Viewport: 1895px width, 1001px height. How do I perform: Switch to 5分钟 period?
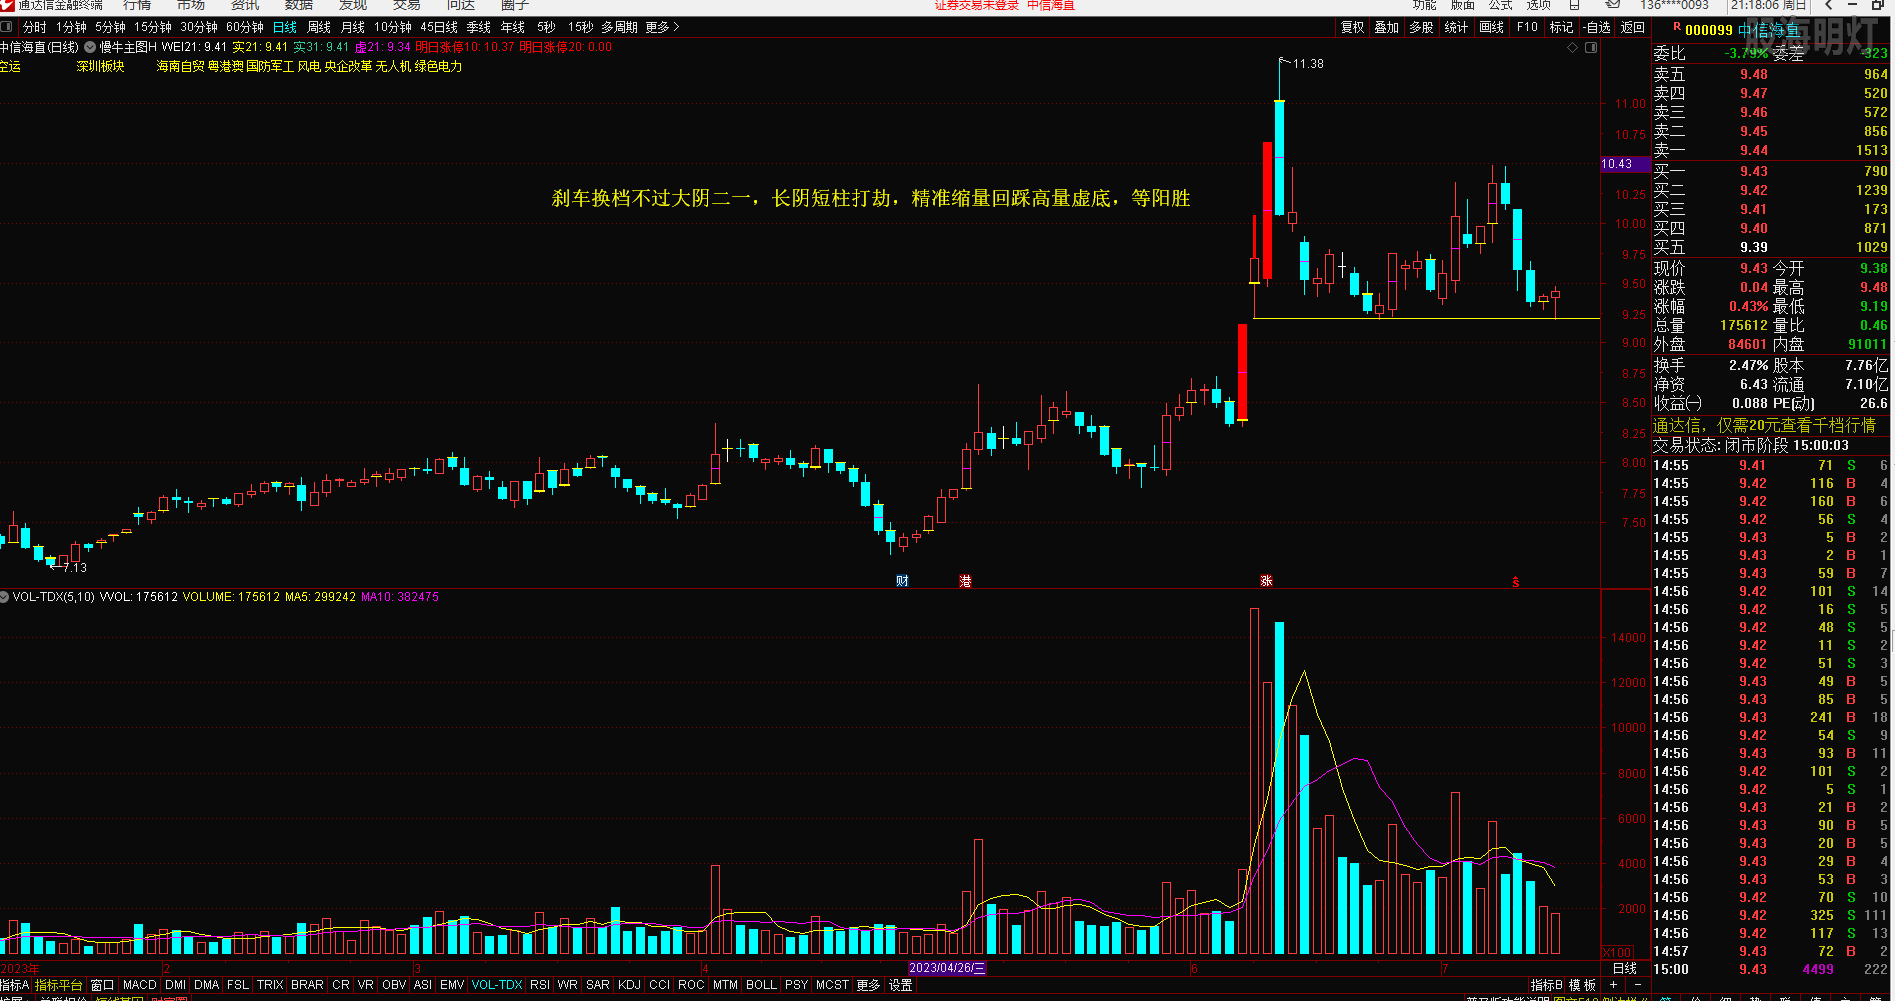tap(110, 27)
